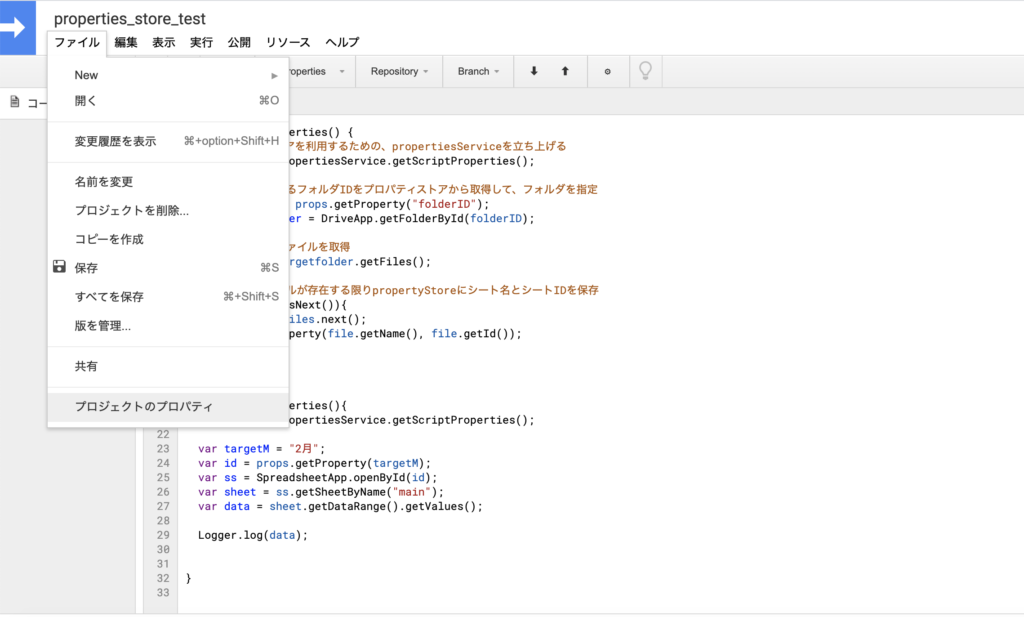The image size is (1024, 617).
Task: Select 保存 menu item
Action: tap(168, 268)
